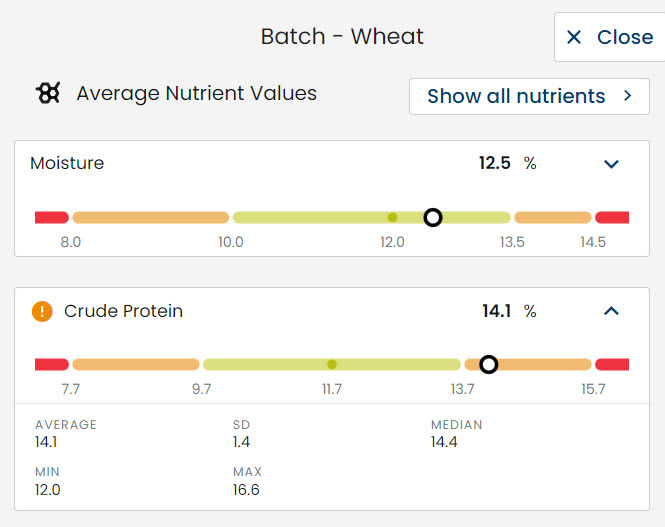Click arrow icon in Show all nutrients

click(x=628, y=96)
